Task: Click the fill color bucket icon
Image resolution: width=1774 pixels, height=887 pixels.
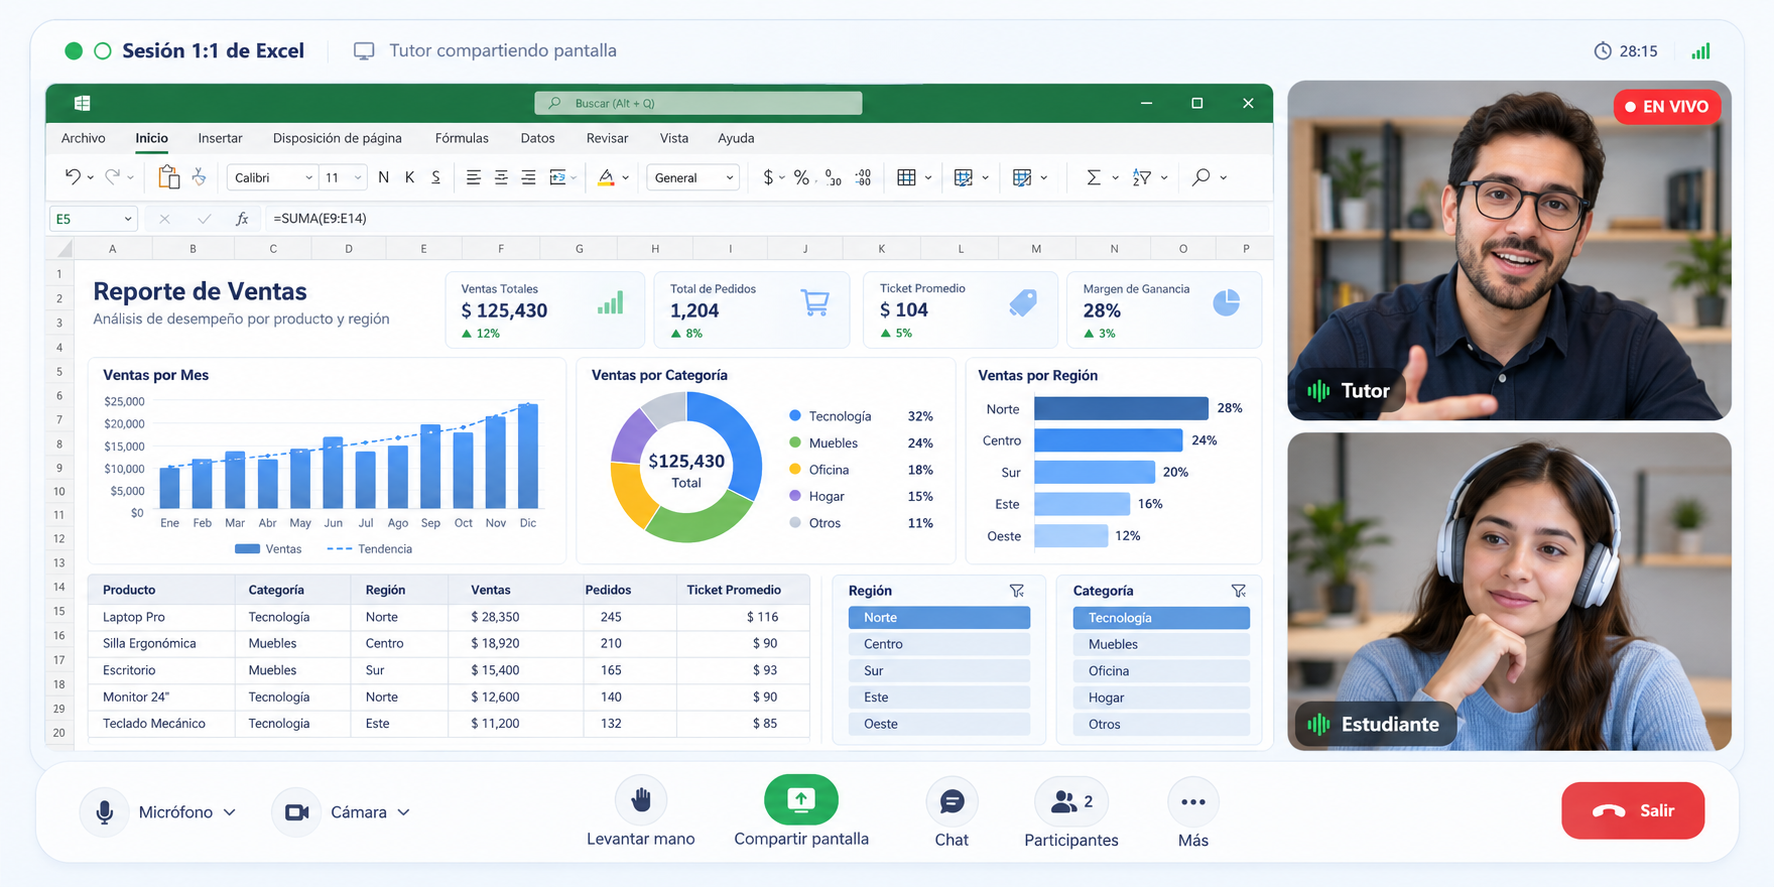Action: pos(606,177)
